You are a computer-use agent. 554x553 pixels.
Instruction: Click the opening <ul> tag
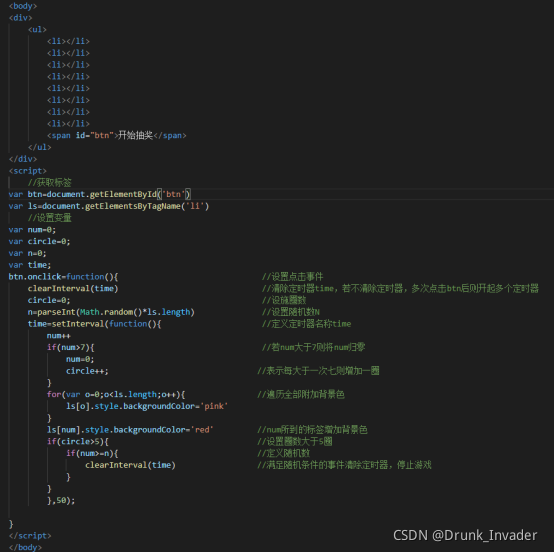(x=37, y=29)
